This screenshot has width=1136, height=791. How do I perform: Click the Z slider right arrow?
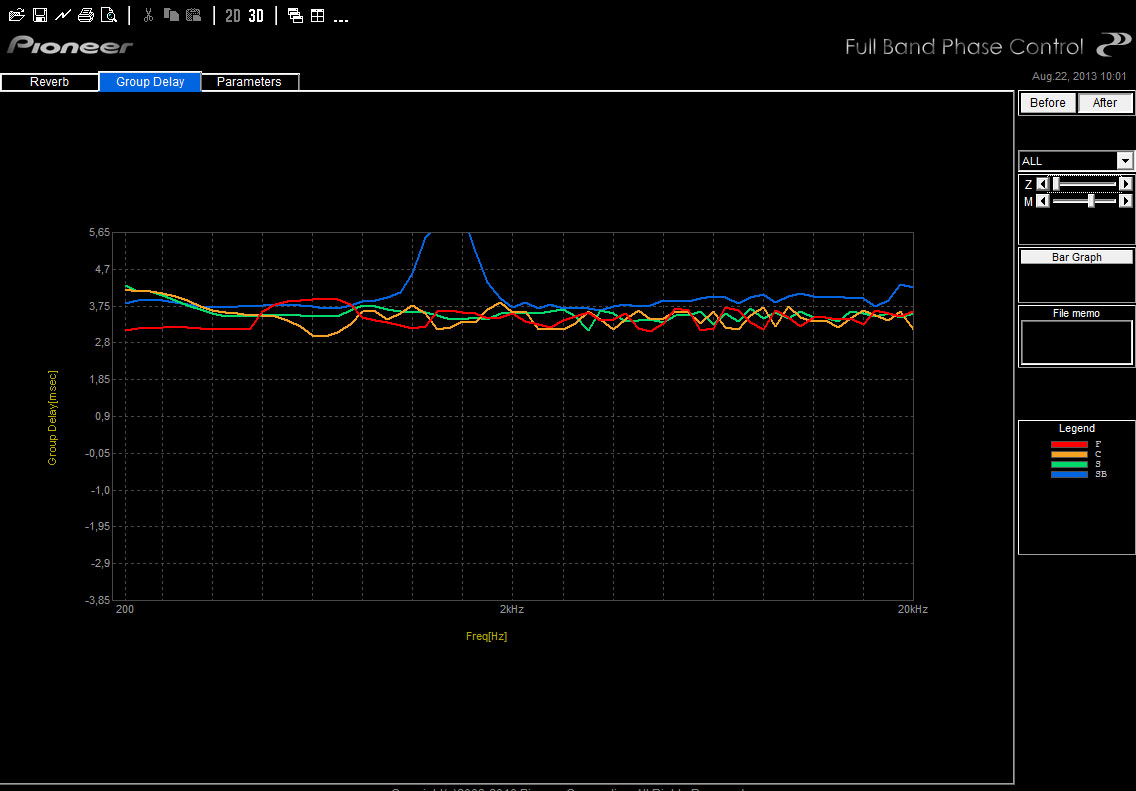coord(1126,184)
